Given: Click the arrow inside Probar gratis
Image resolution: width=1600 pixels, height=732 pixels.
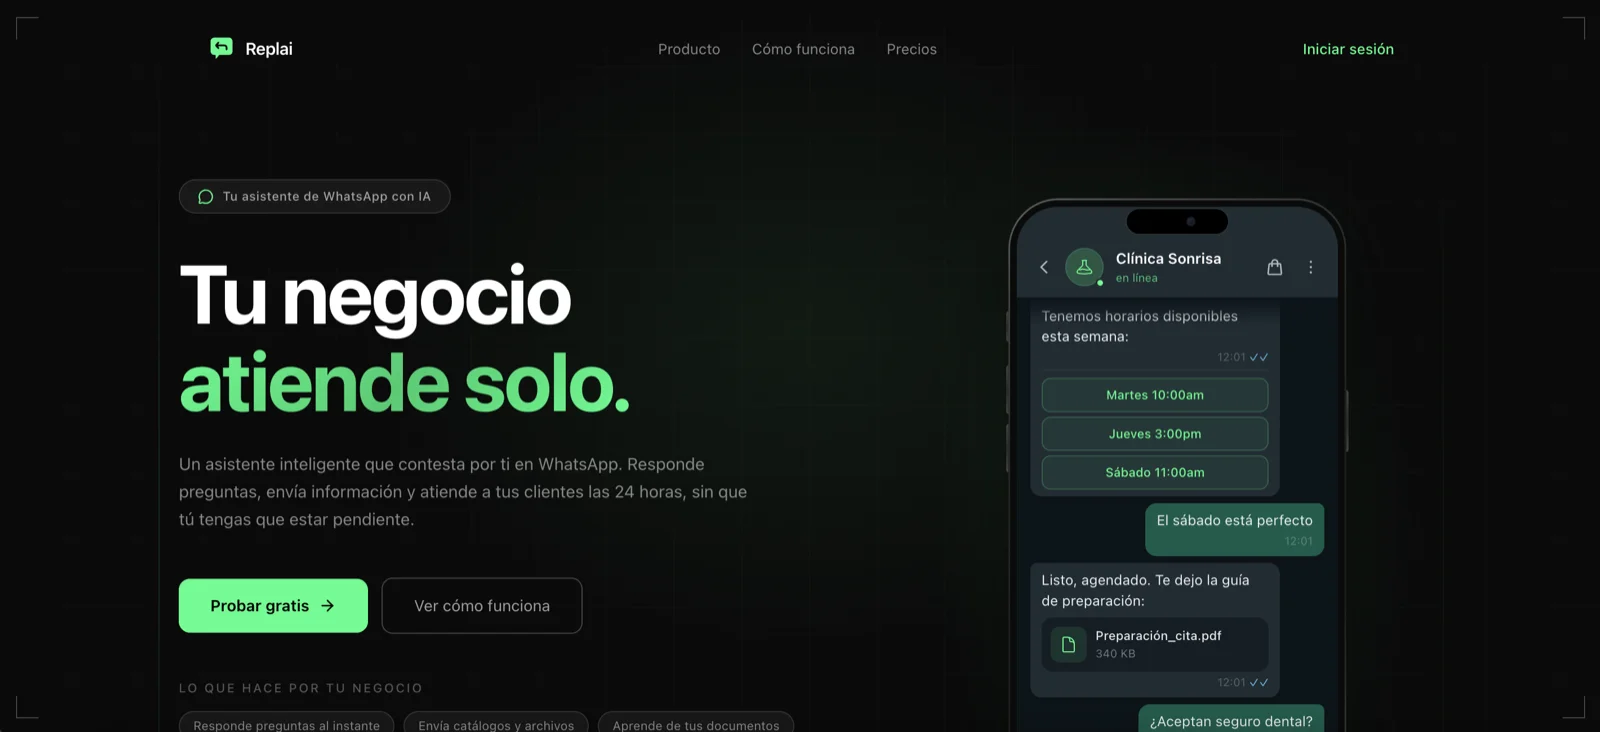Looking at the screenshot, I should click(328, 606).
